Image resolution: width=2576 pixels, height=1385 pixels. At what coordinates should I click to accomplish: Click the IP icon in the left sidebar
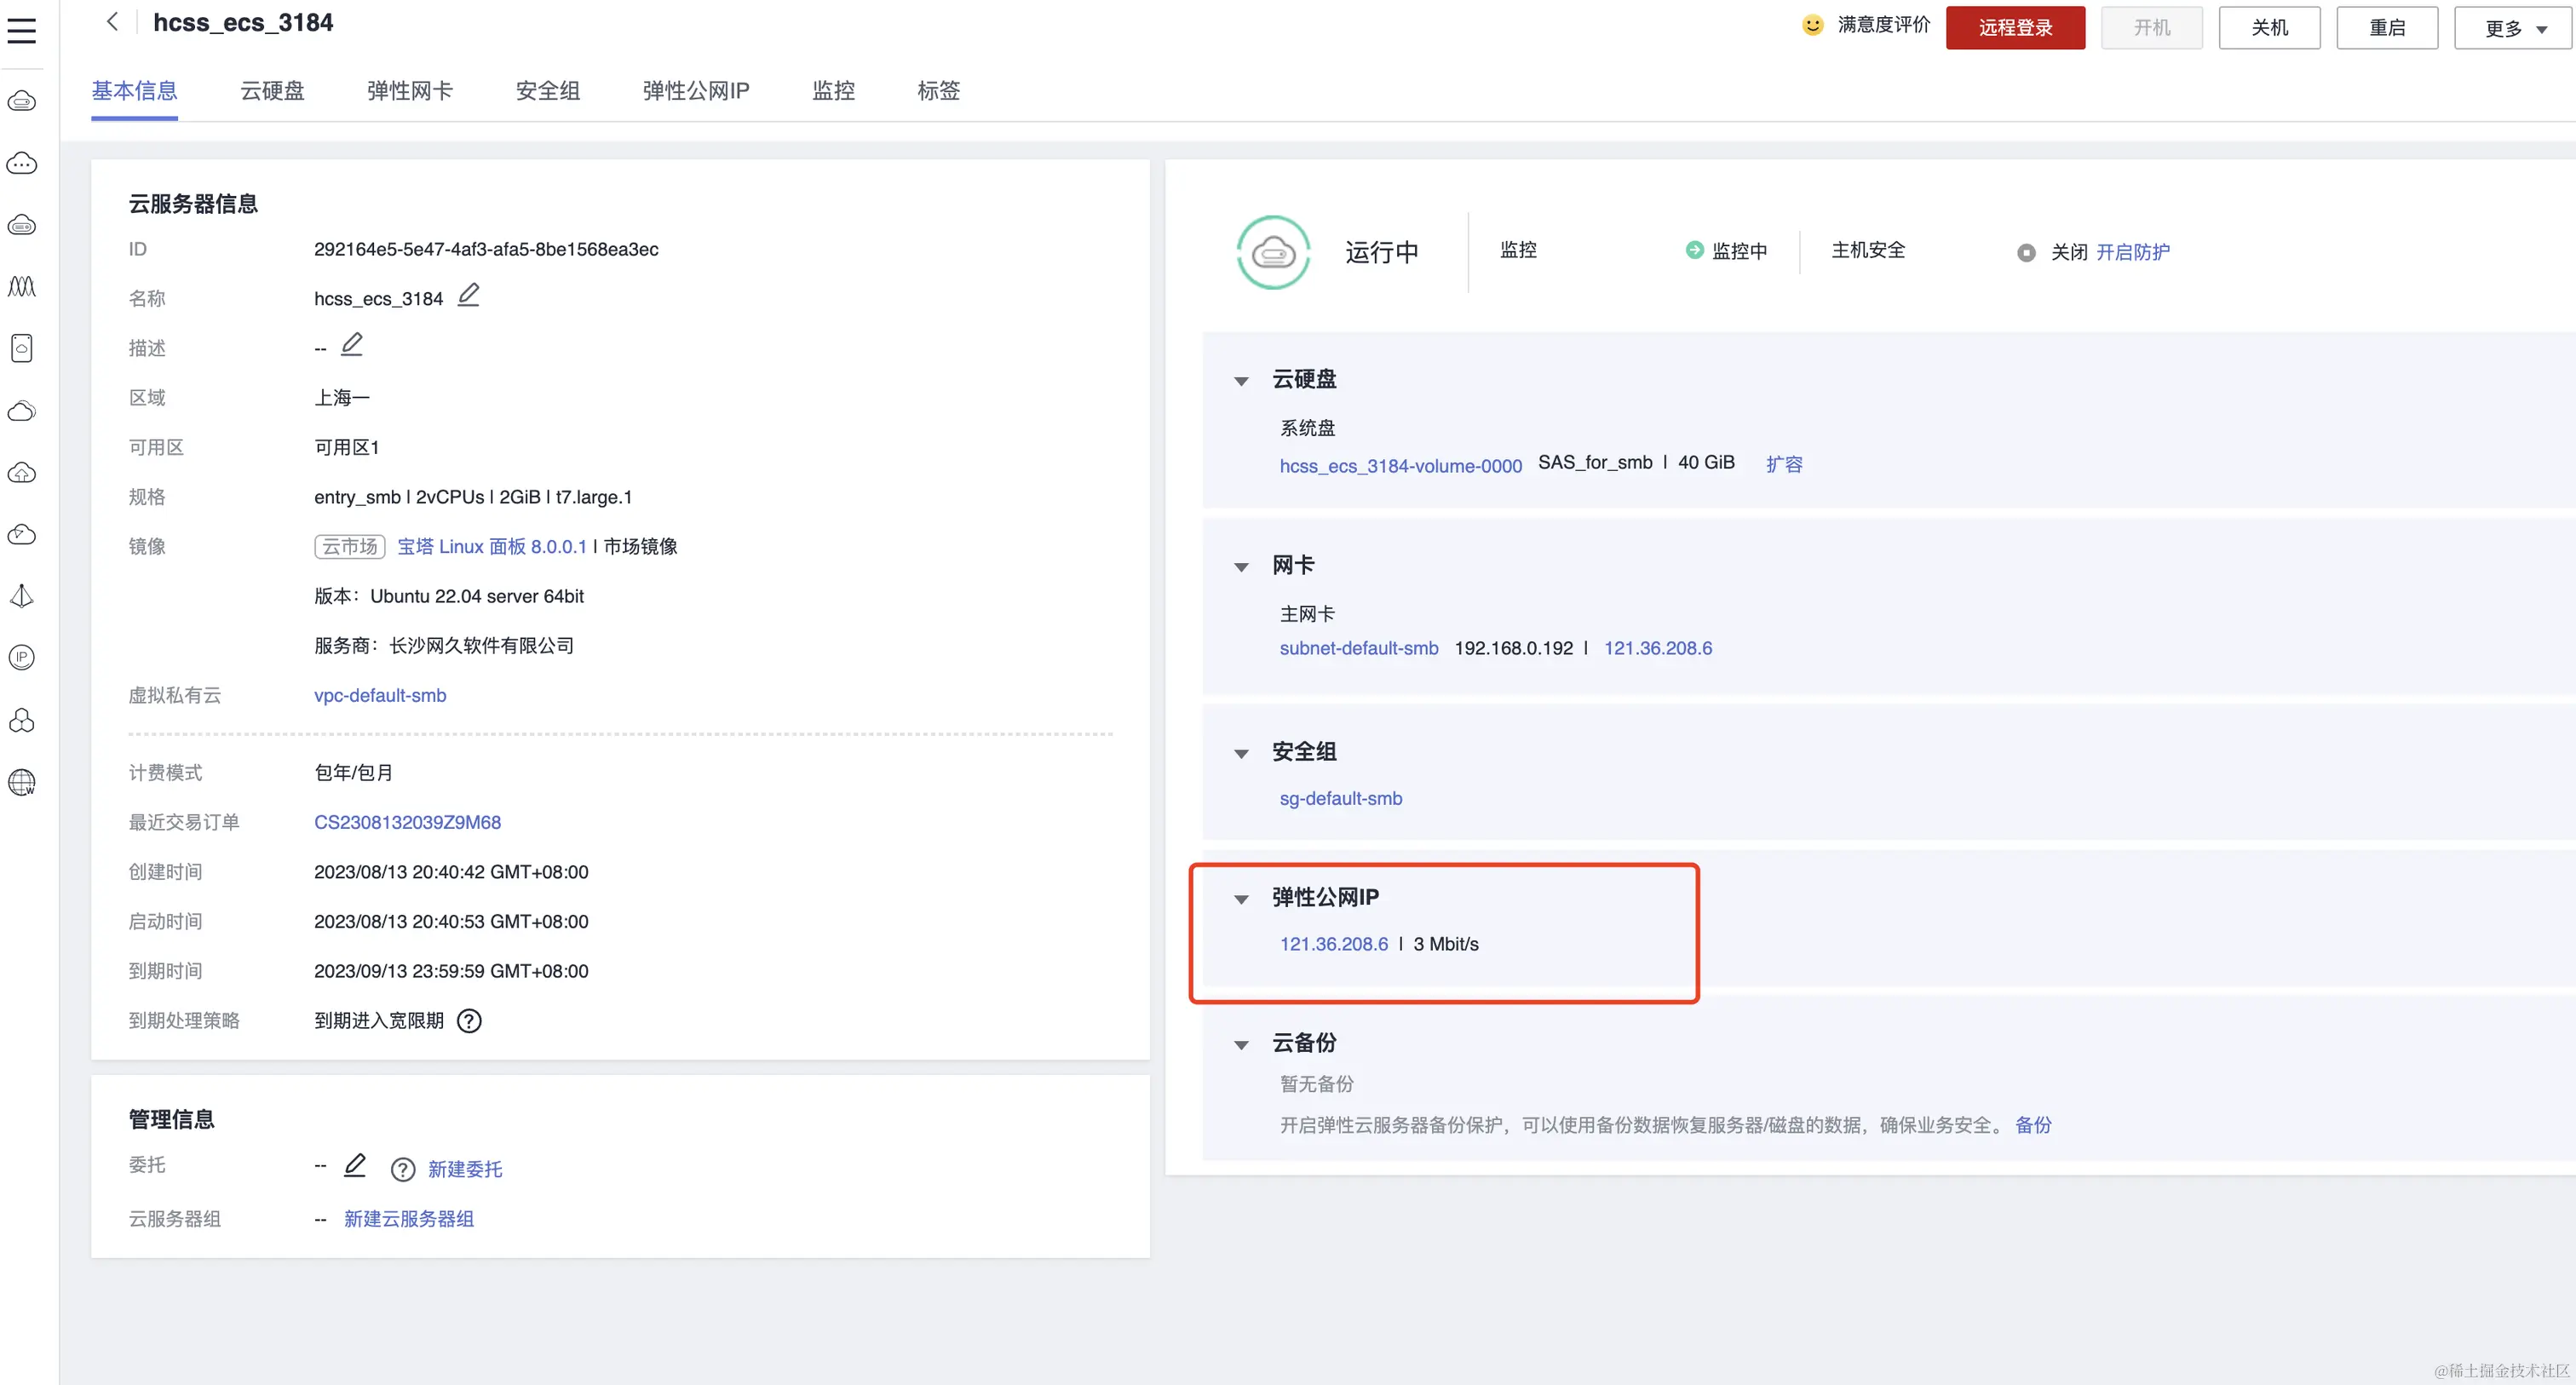(x=22, y=657)
